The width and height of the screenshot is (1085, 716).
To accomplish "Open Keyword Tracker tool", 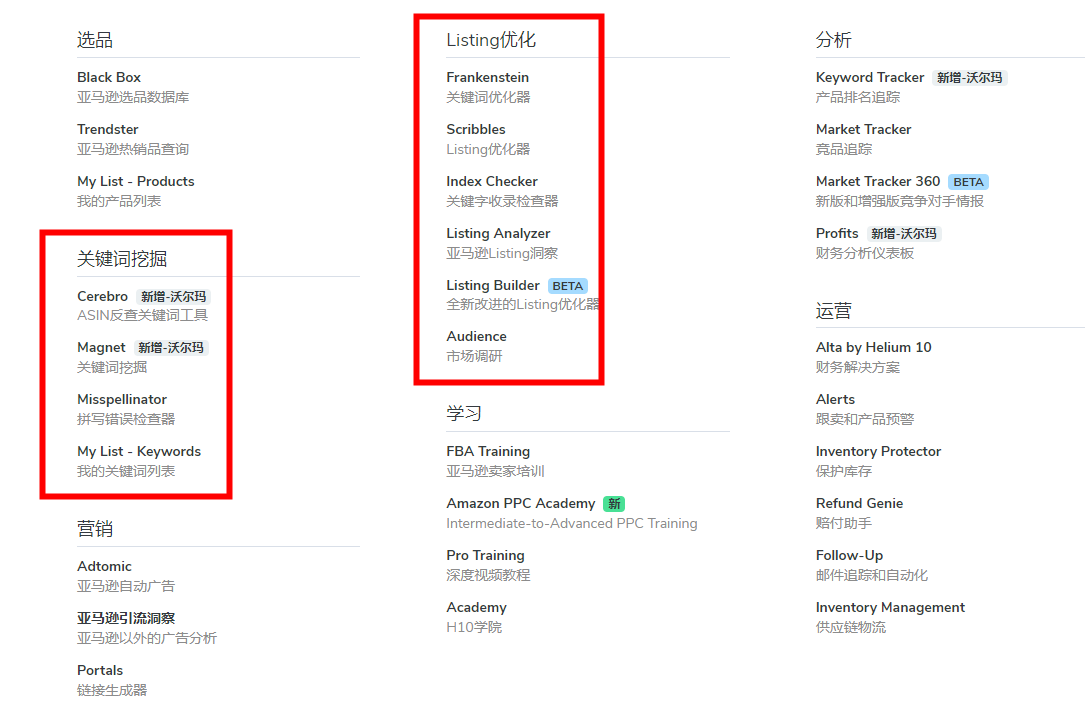I will click(x=870, y=78).
